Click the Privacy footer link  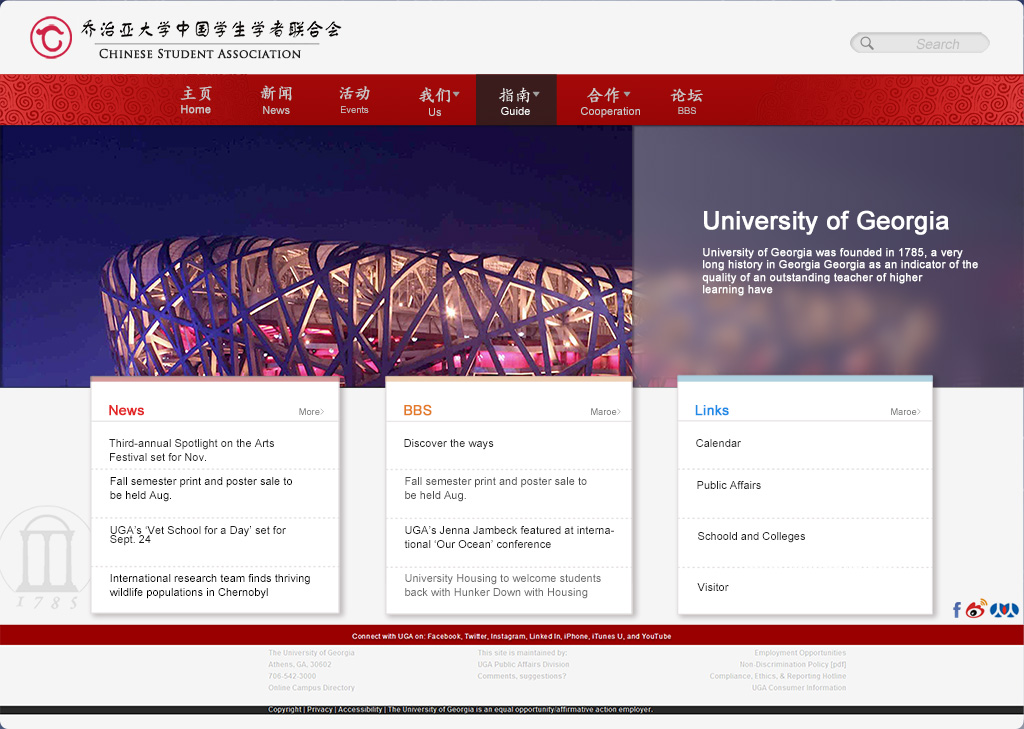[320, 709]
